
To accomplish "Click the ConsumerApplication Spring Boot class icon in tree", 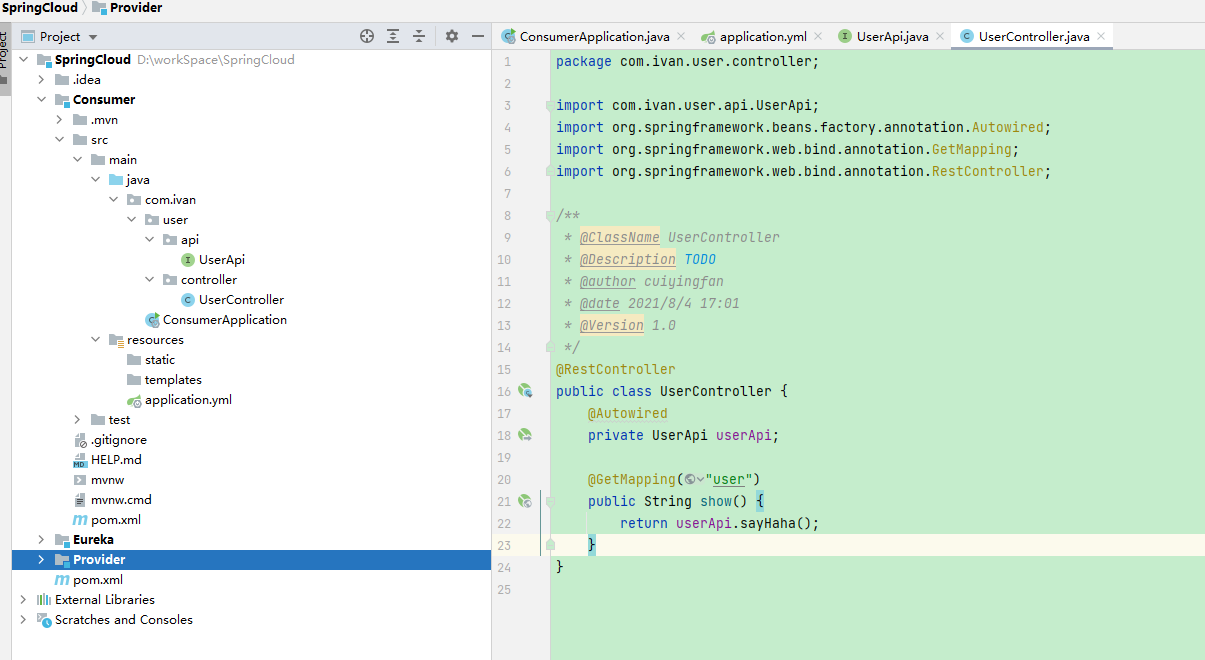I will pos(152,320).
